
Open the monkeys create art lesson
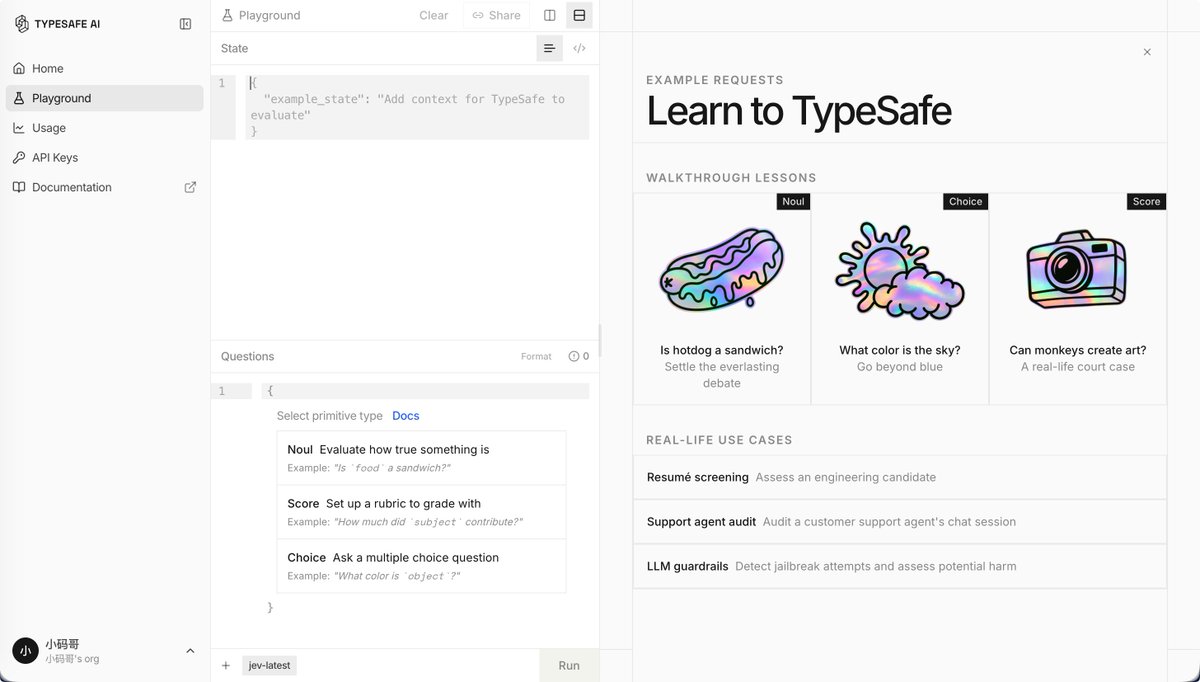click(x=1078, y=299)
